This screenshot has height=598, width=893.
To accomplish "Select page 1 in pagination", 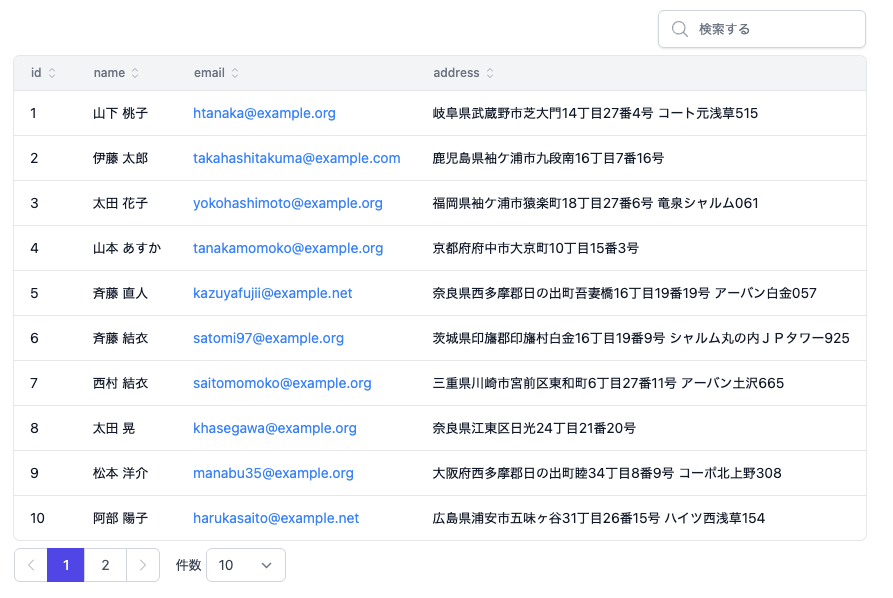I will click(x=66, y=565).
